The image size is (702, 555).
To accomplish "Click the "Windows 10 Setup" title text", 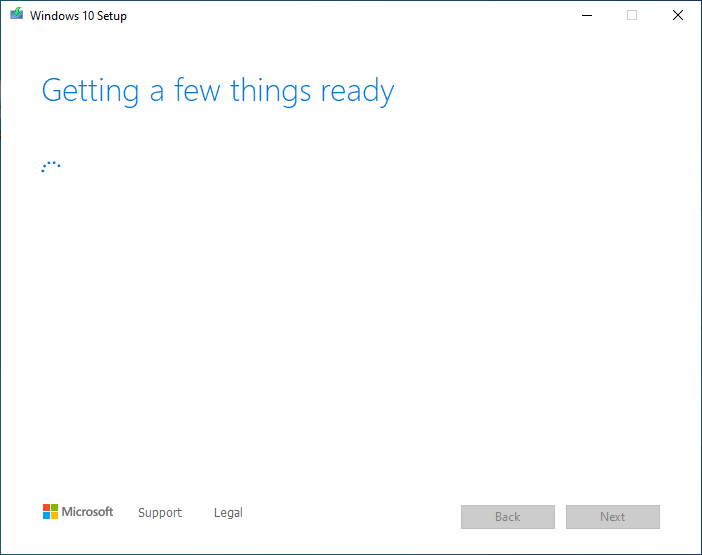I will (79, 16).
